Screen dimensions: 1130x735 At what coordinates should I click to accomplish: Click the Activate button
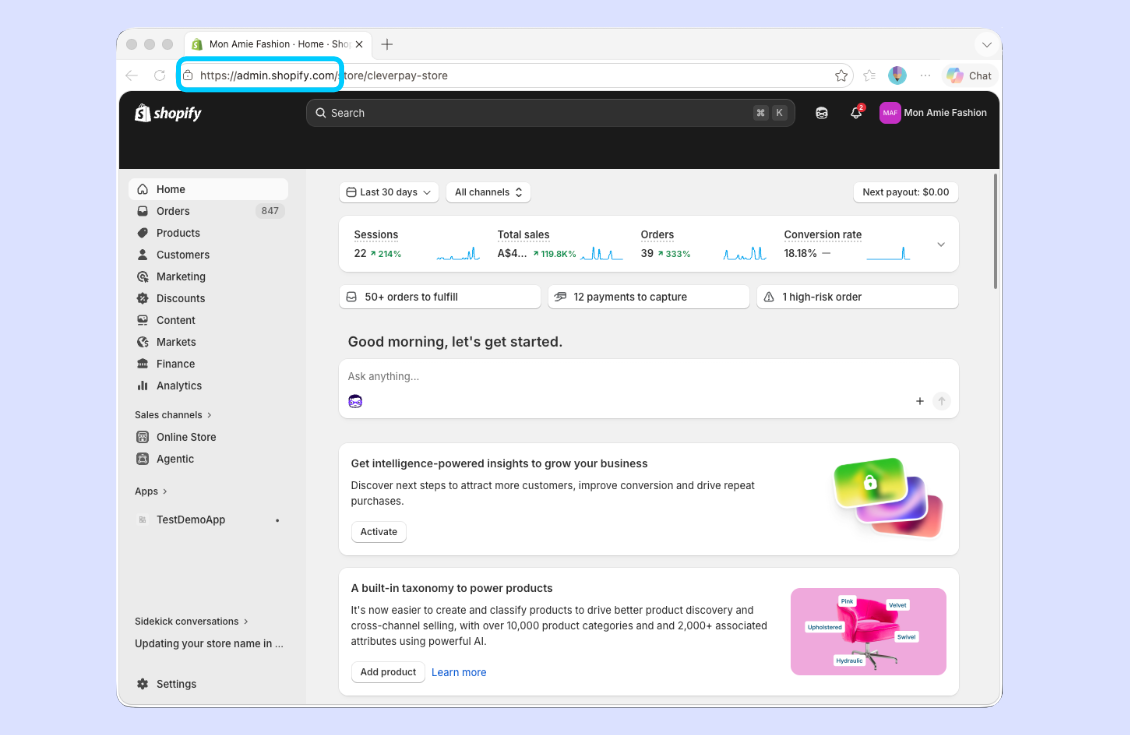(x=378, y=532)
